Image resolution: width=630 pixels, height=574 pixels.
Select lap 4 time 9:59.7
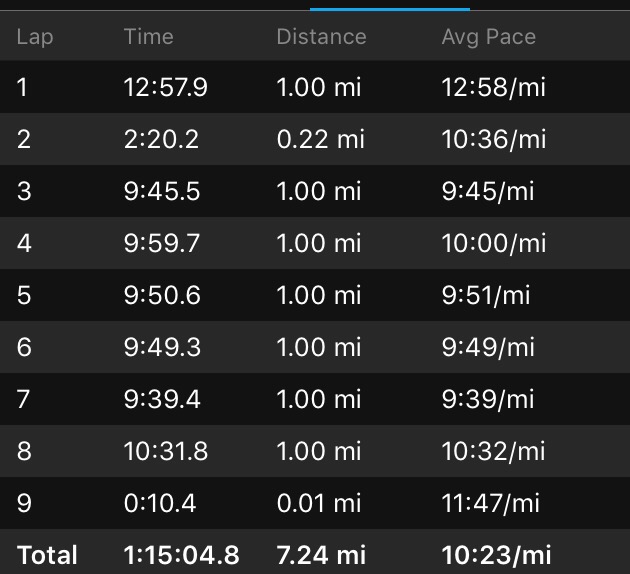click(162, 243)
